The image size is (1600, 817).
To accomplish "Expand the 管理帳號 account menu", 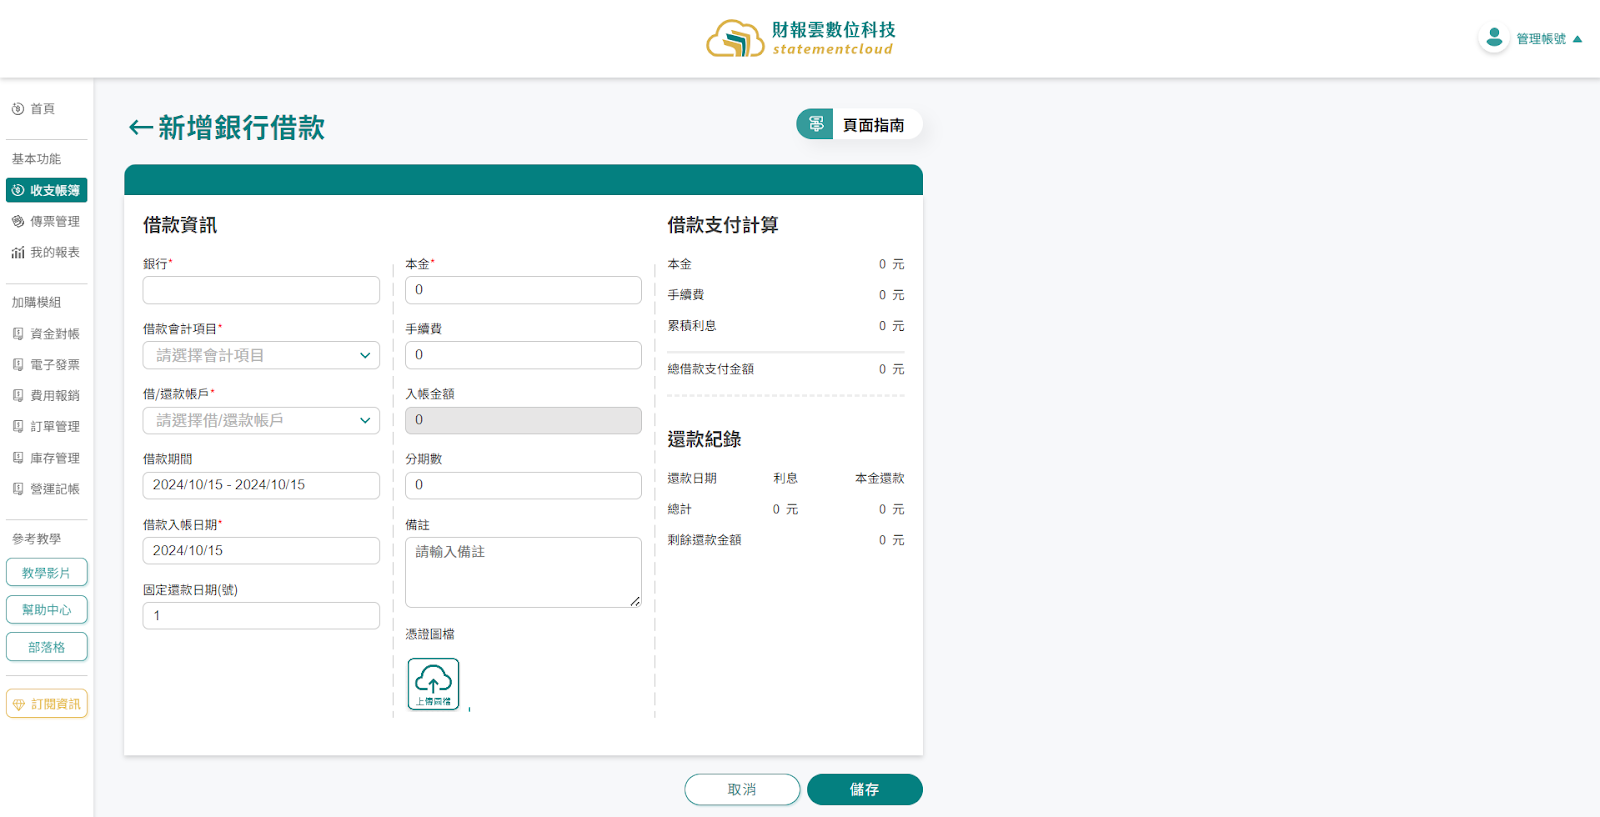I will [1548, 39].
